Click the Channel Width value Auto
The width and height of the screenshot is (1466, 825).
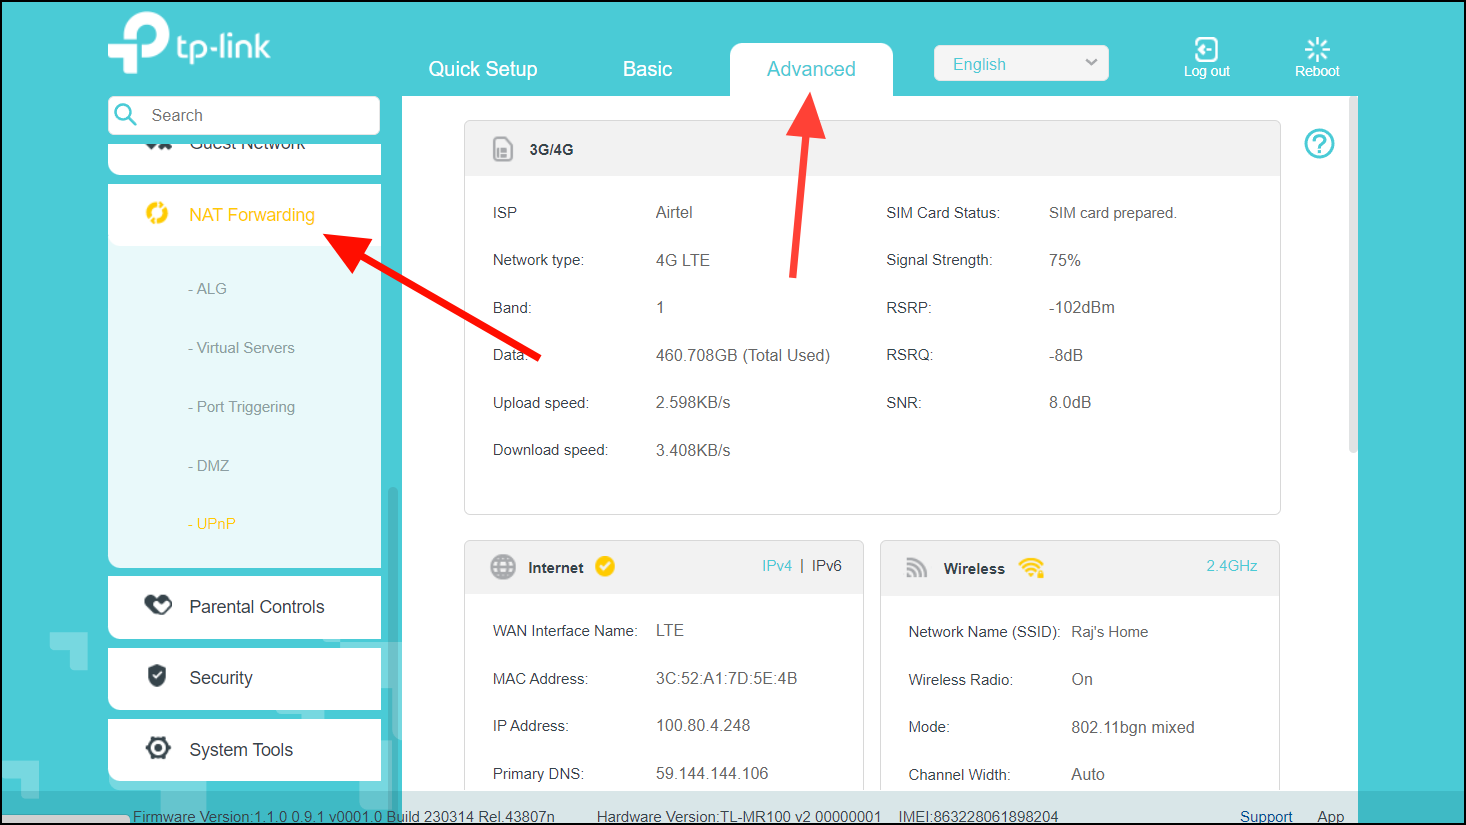click(1088, 775)
